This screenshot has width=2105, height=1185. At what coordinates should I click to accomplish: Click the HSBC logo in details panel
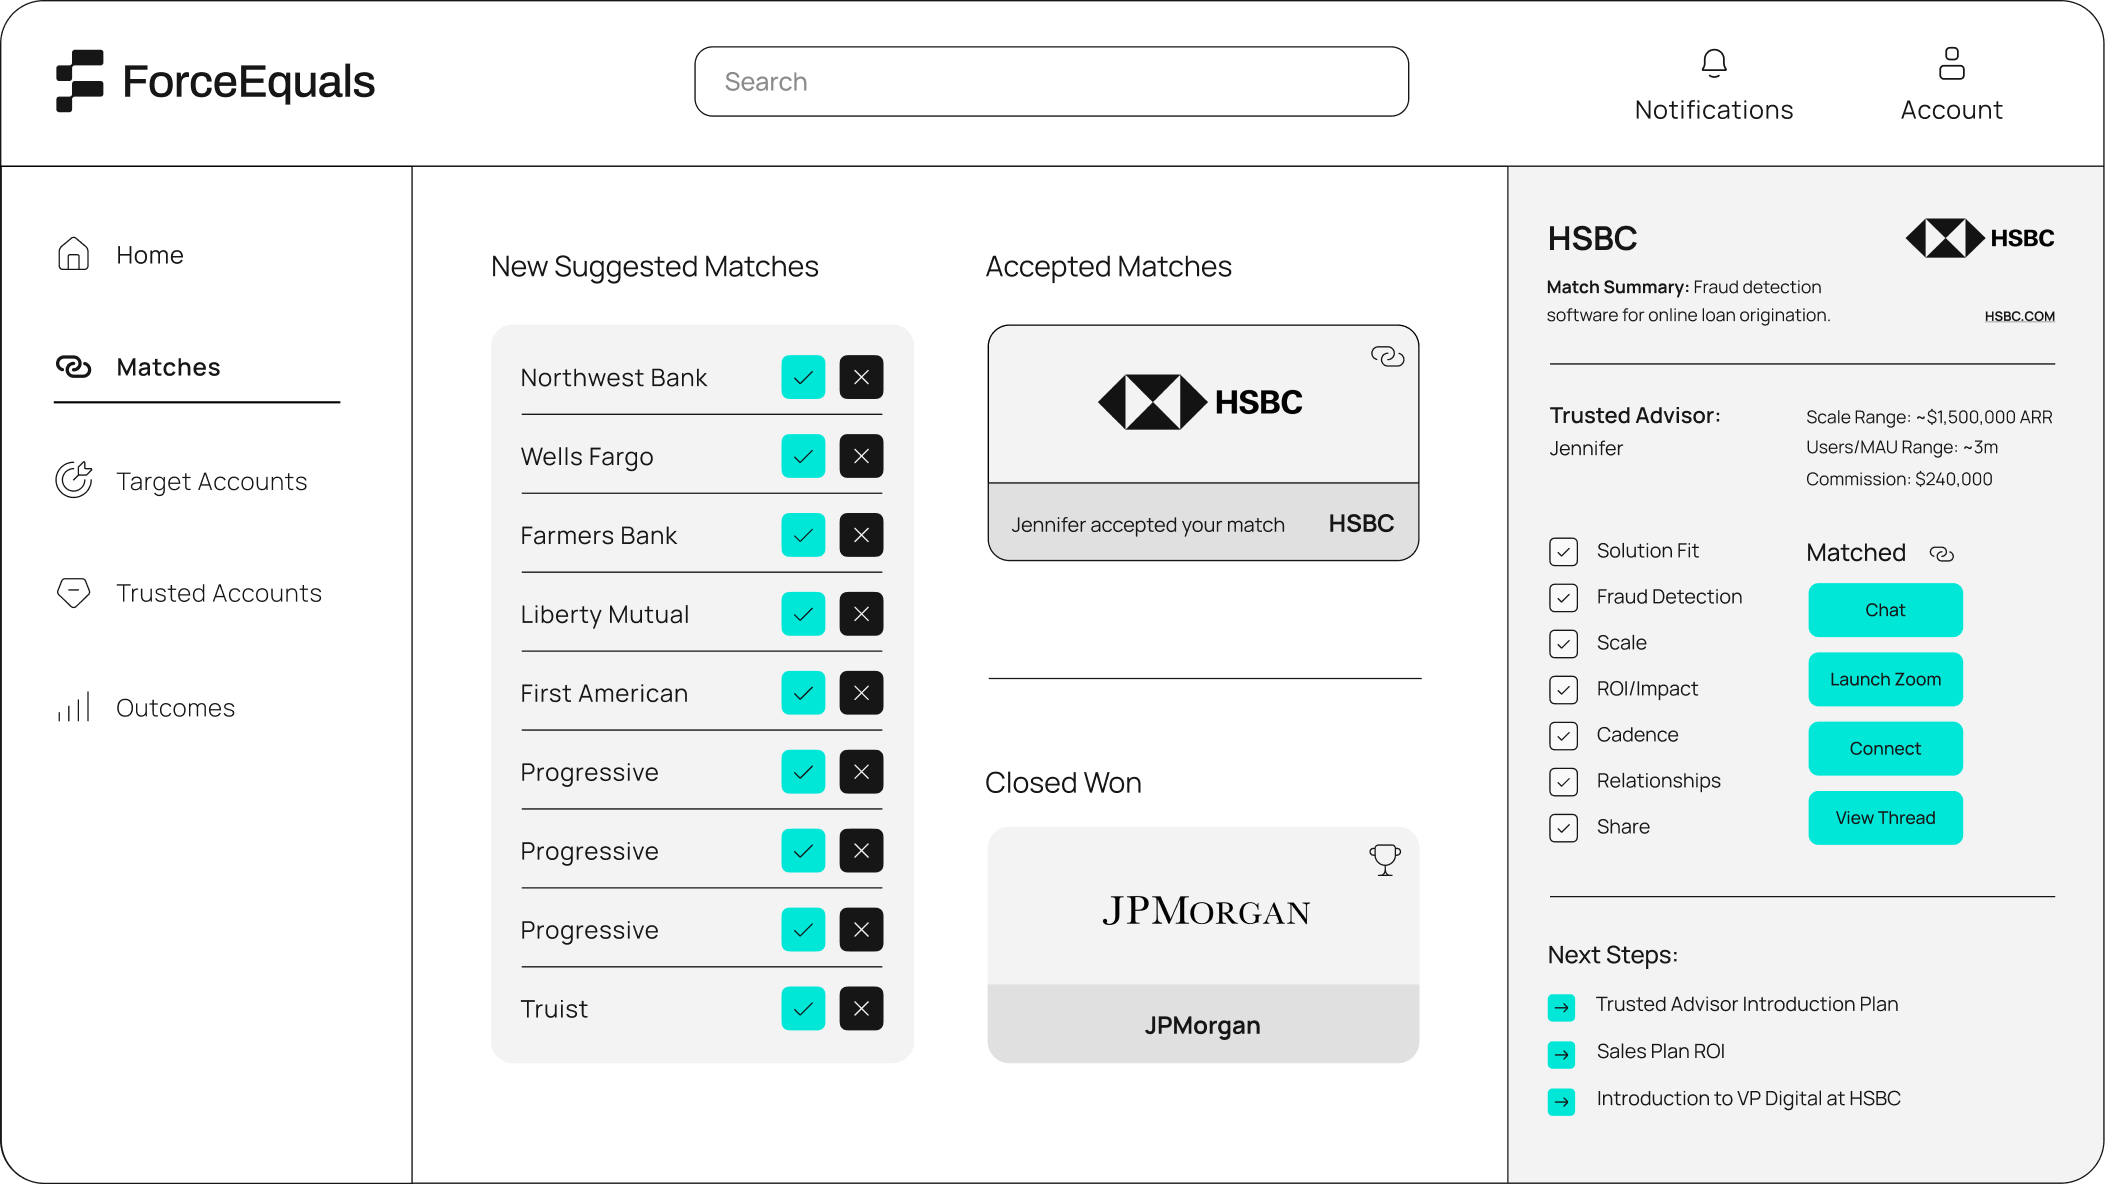tap(1980, 238)
